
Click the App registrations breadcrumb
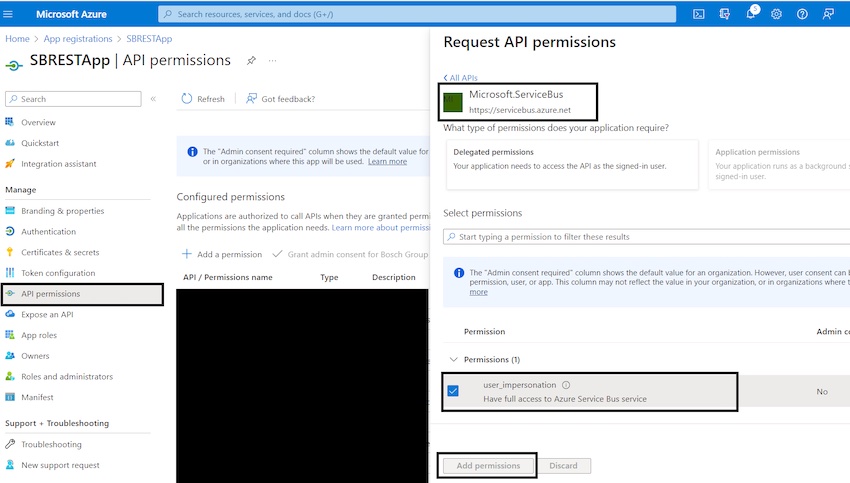[x=78, y=38]
